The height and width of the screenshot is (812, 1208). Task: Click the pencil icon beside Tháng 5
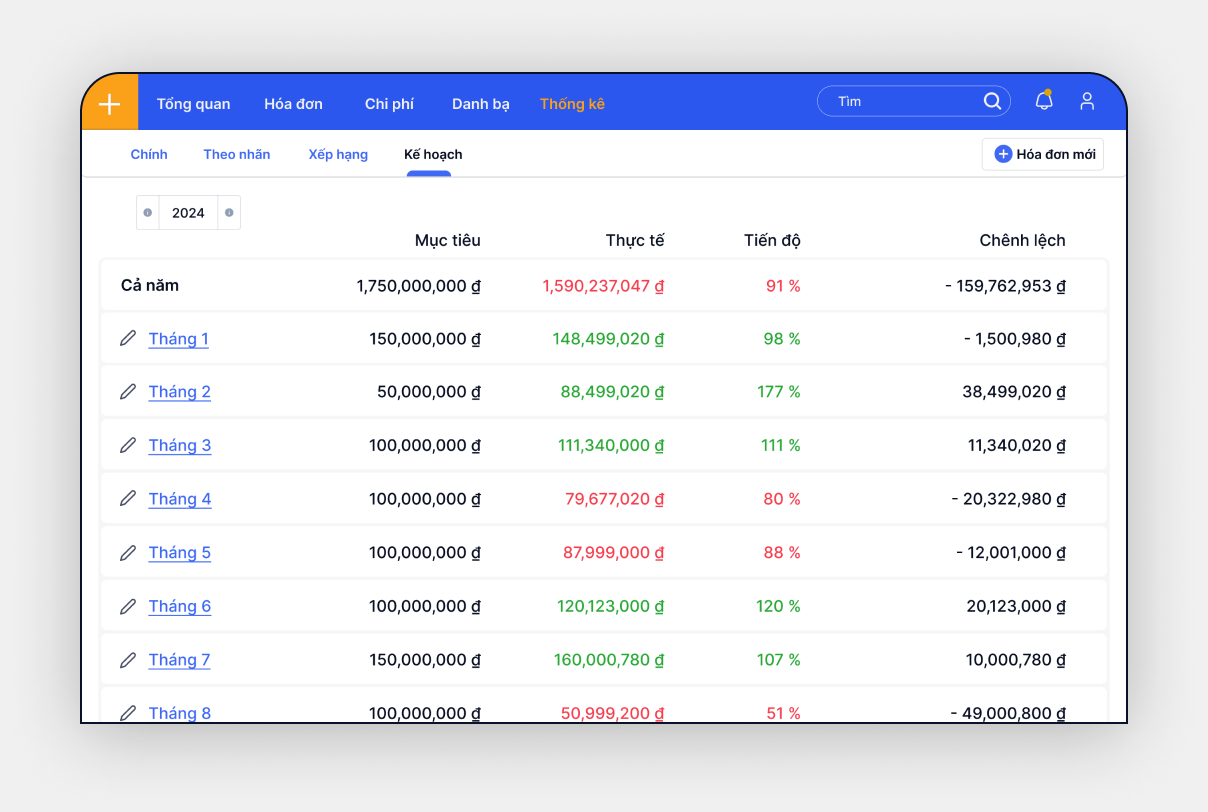click(x=128, y=552)
